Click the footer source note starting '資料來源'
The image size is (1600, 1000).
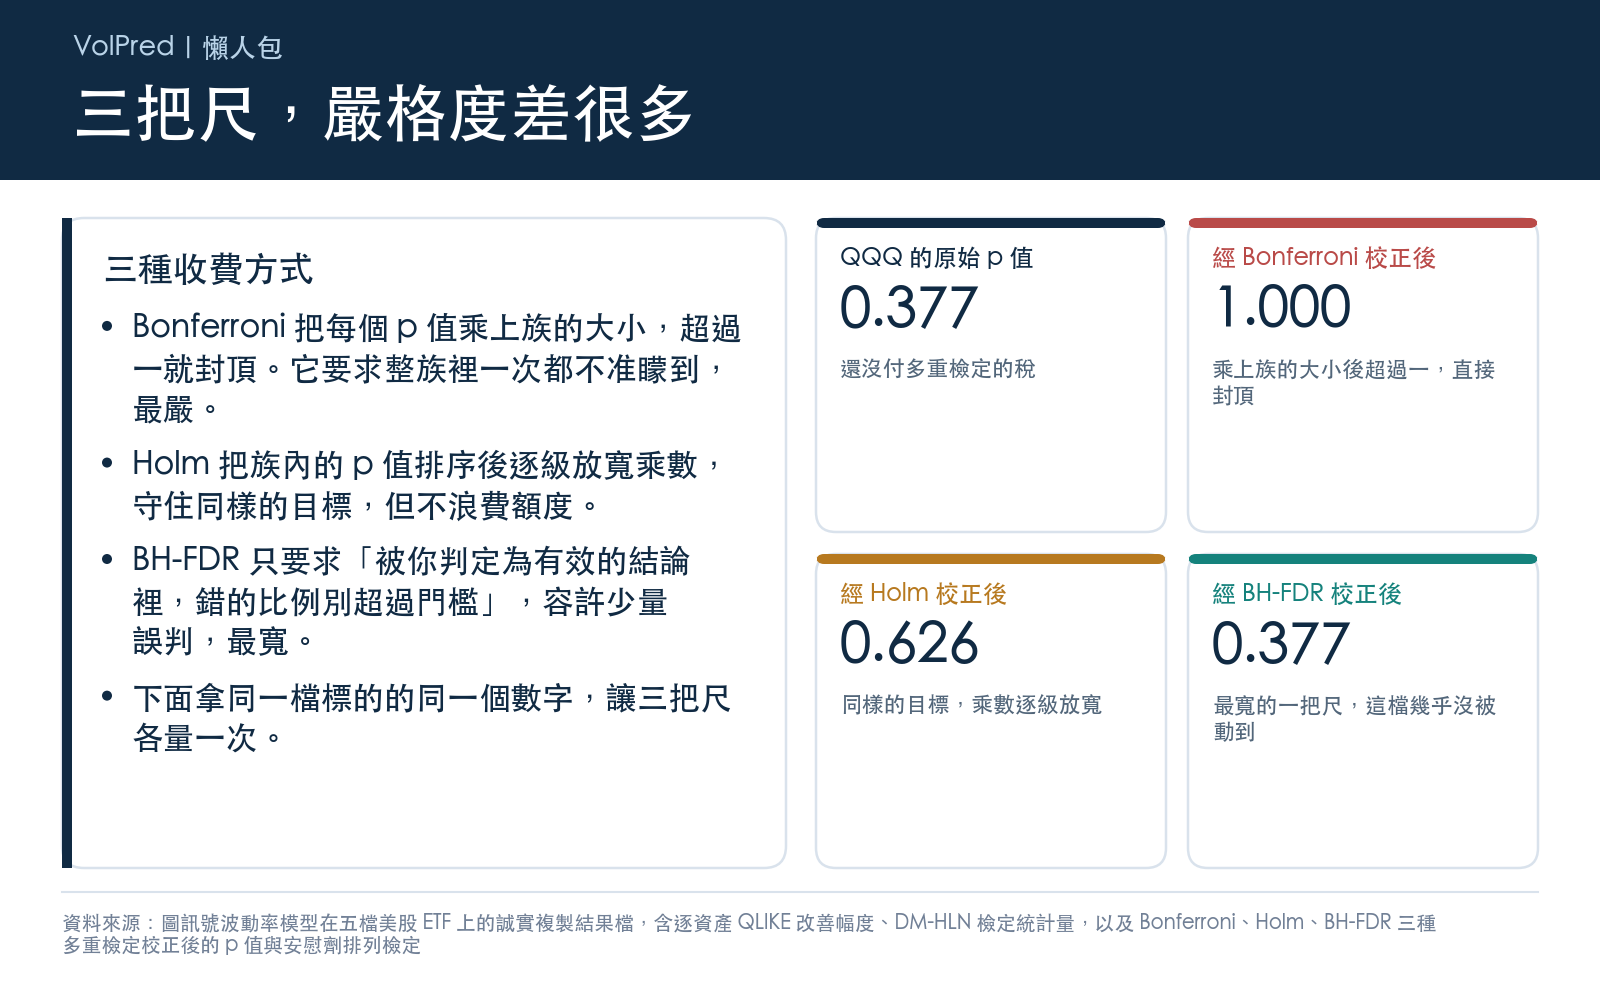tap(749, 934)
